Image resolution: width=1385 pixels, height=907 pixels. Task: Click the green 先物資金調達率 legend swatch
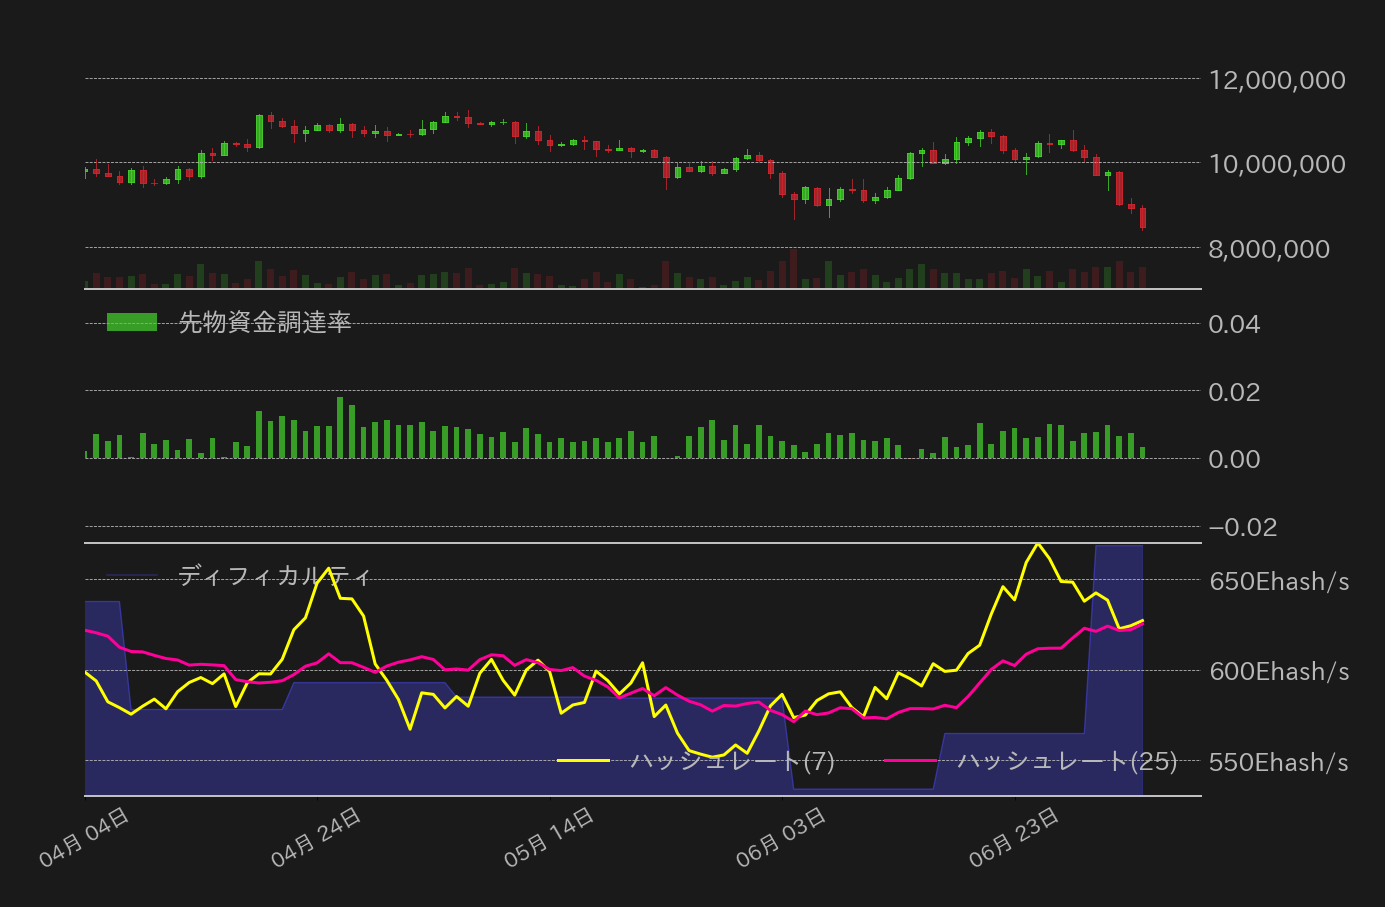[x=132, y=322]
